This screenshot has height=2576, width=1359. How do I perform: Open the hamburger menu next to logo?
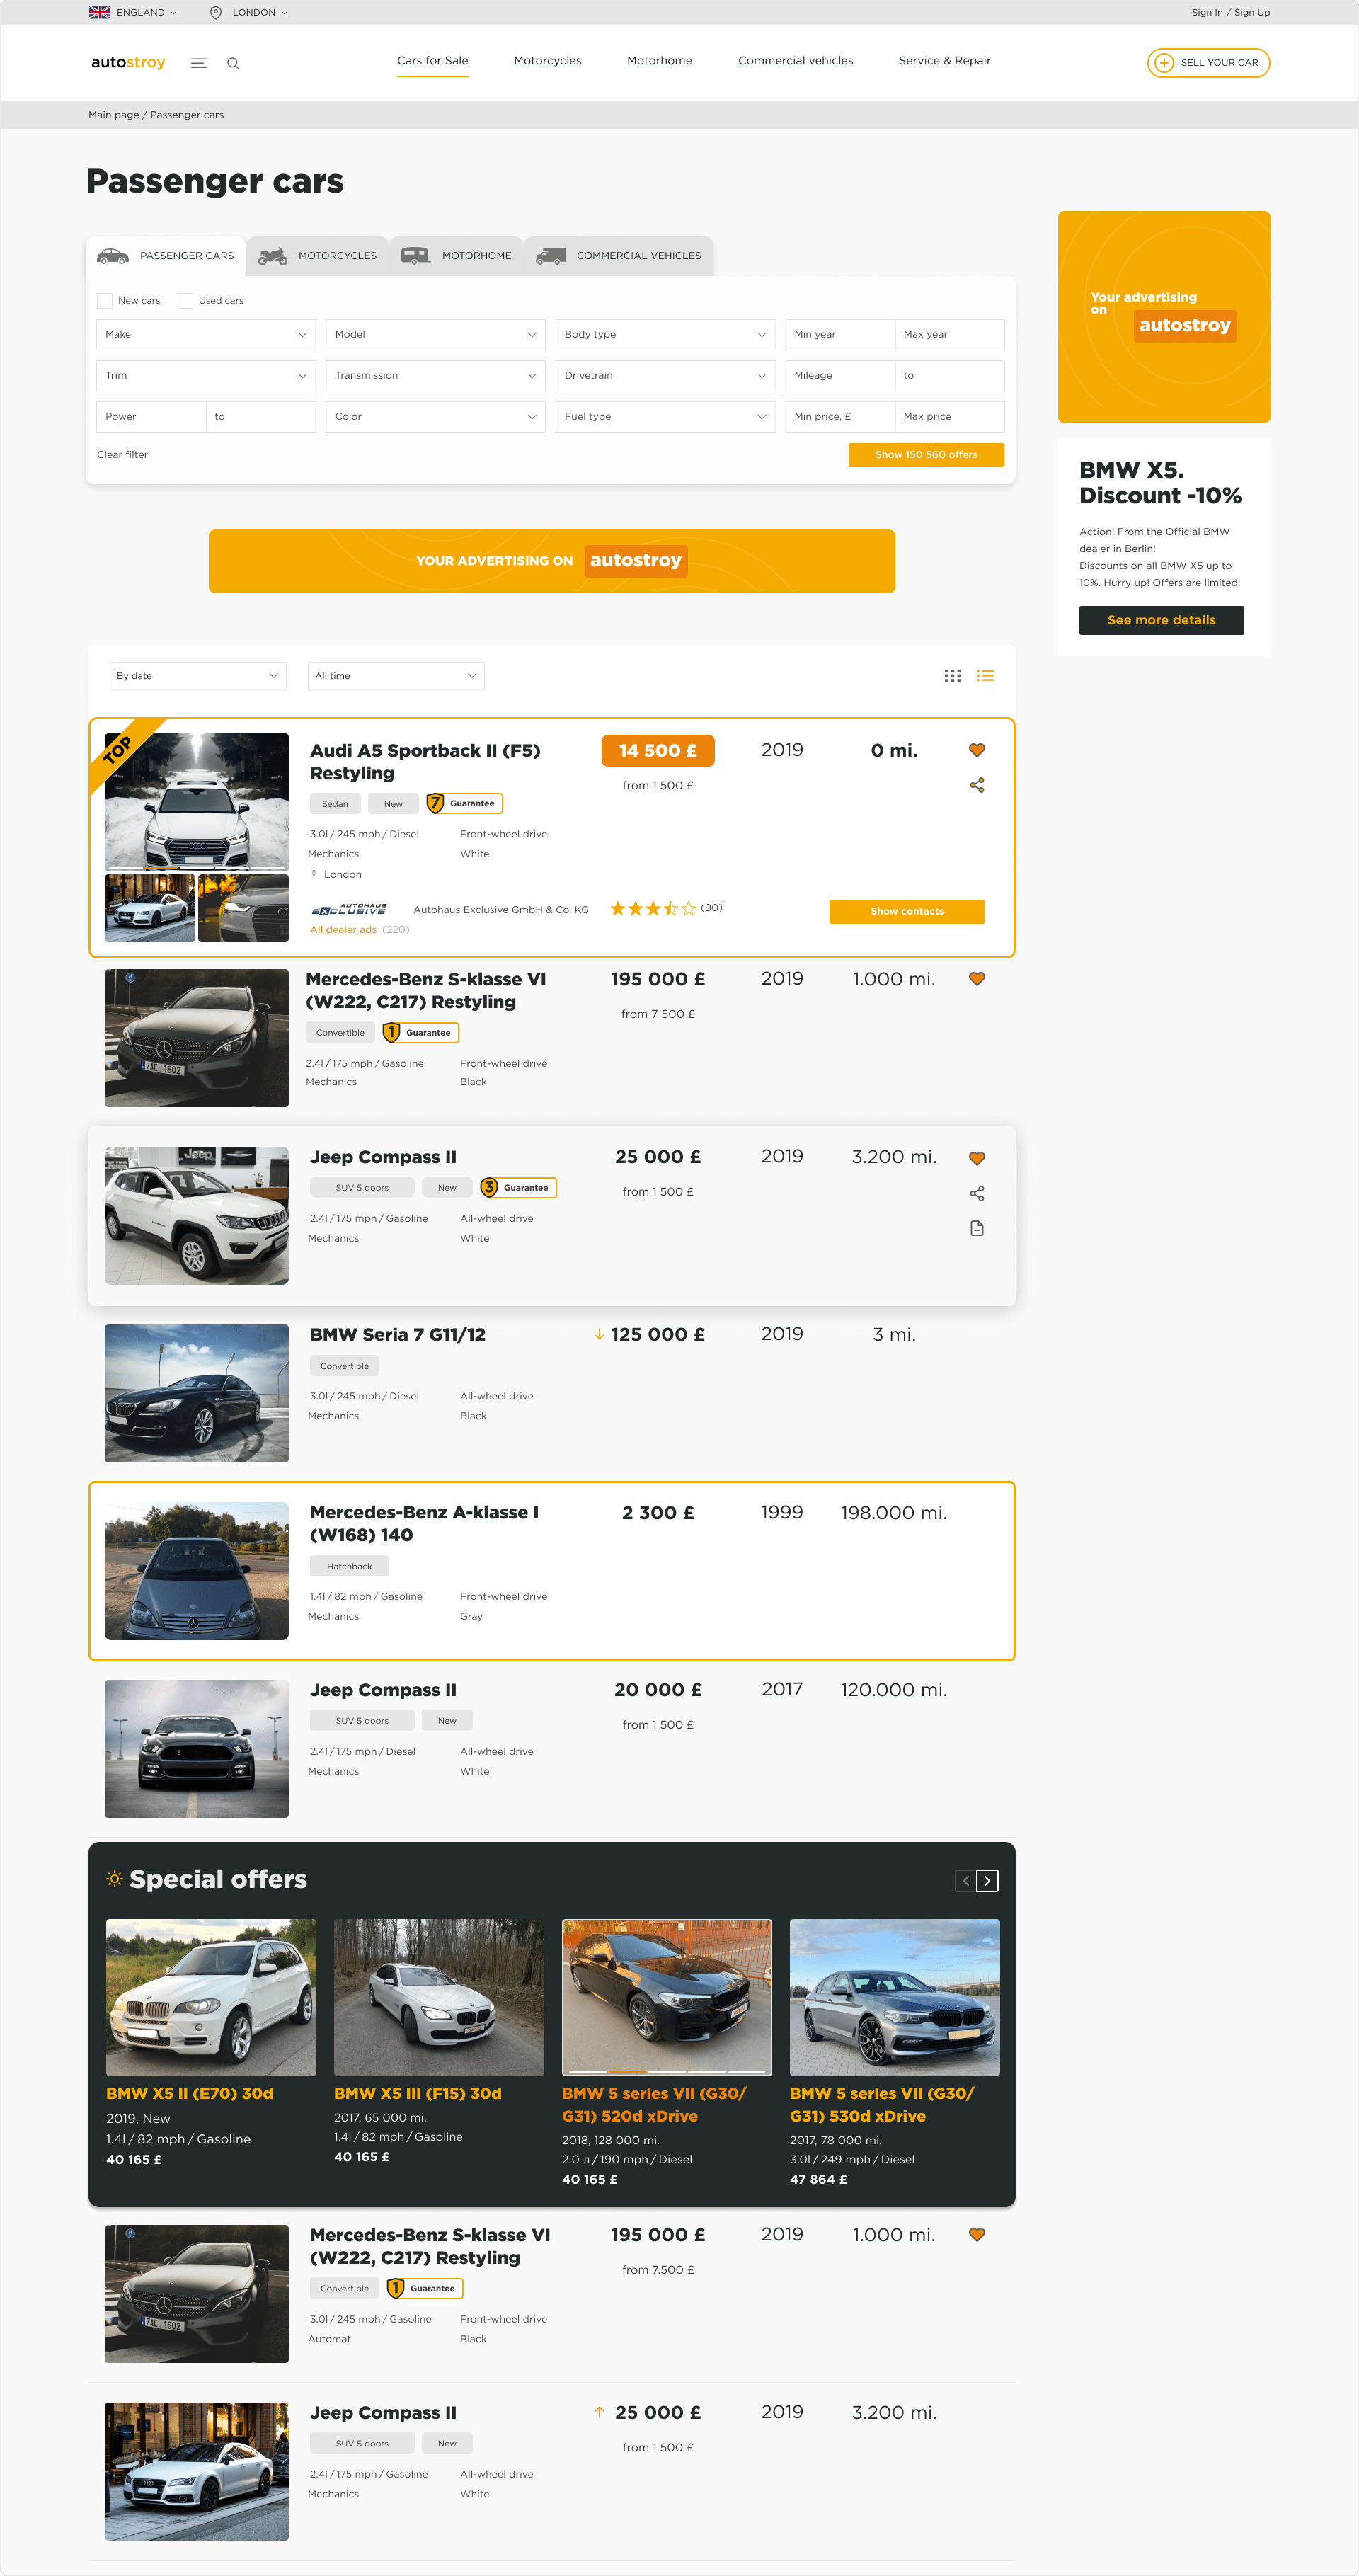[198, 63]
